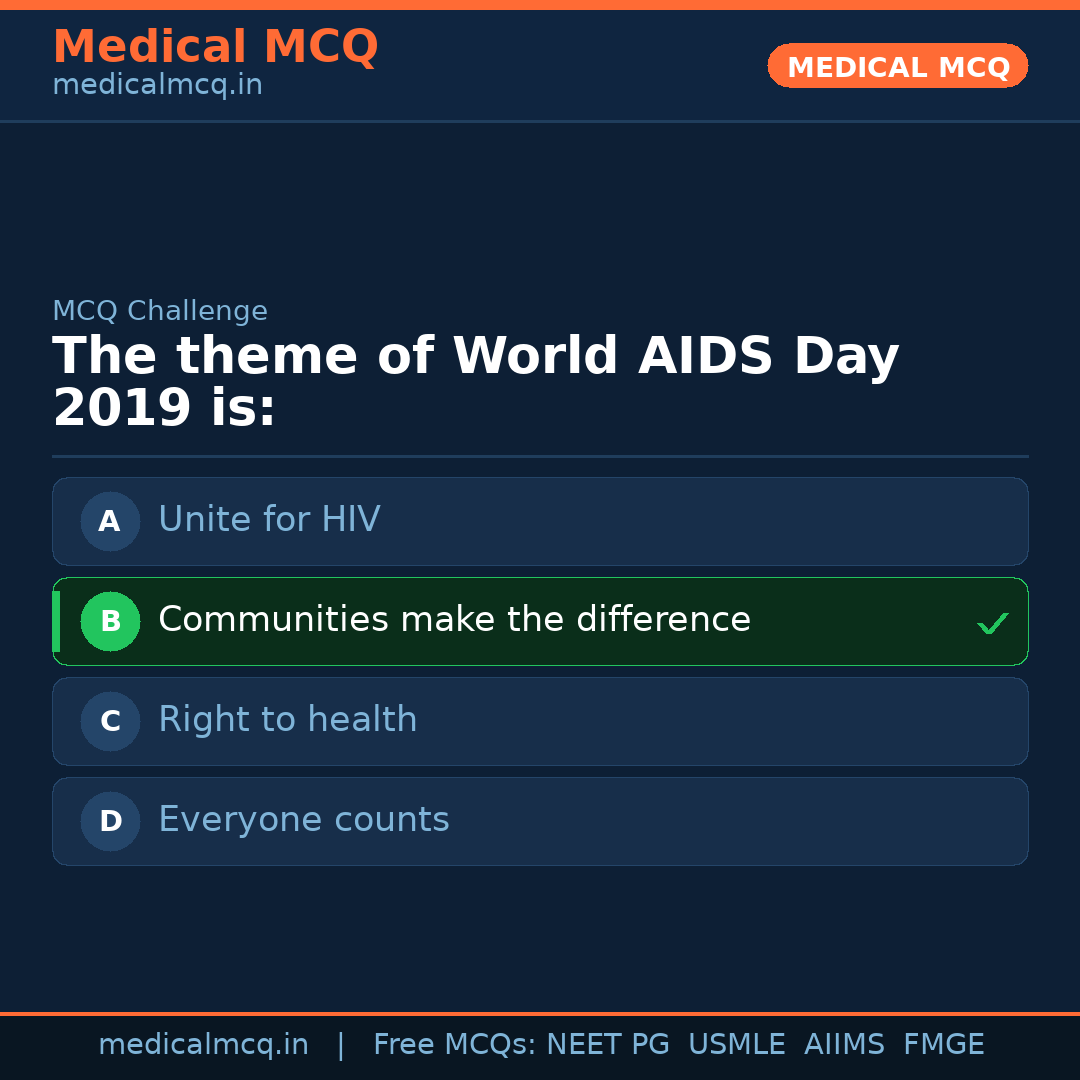This screenshot has width=1080, height=1080.
Task: Select AIIMS in the footer
Action: point(844,1045)
